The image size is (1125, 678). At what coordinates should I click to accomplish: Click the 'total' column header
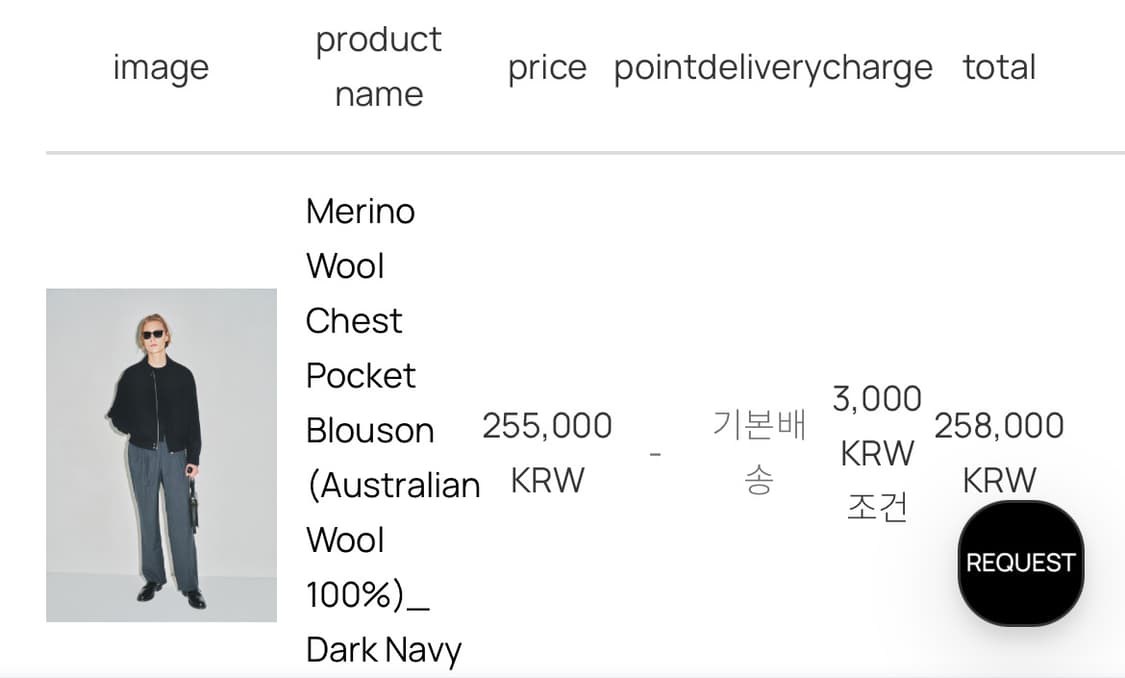(999, 68)
